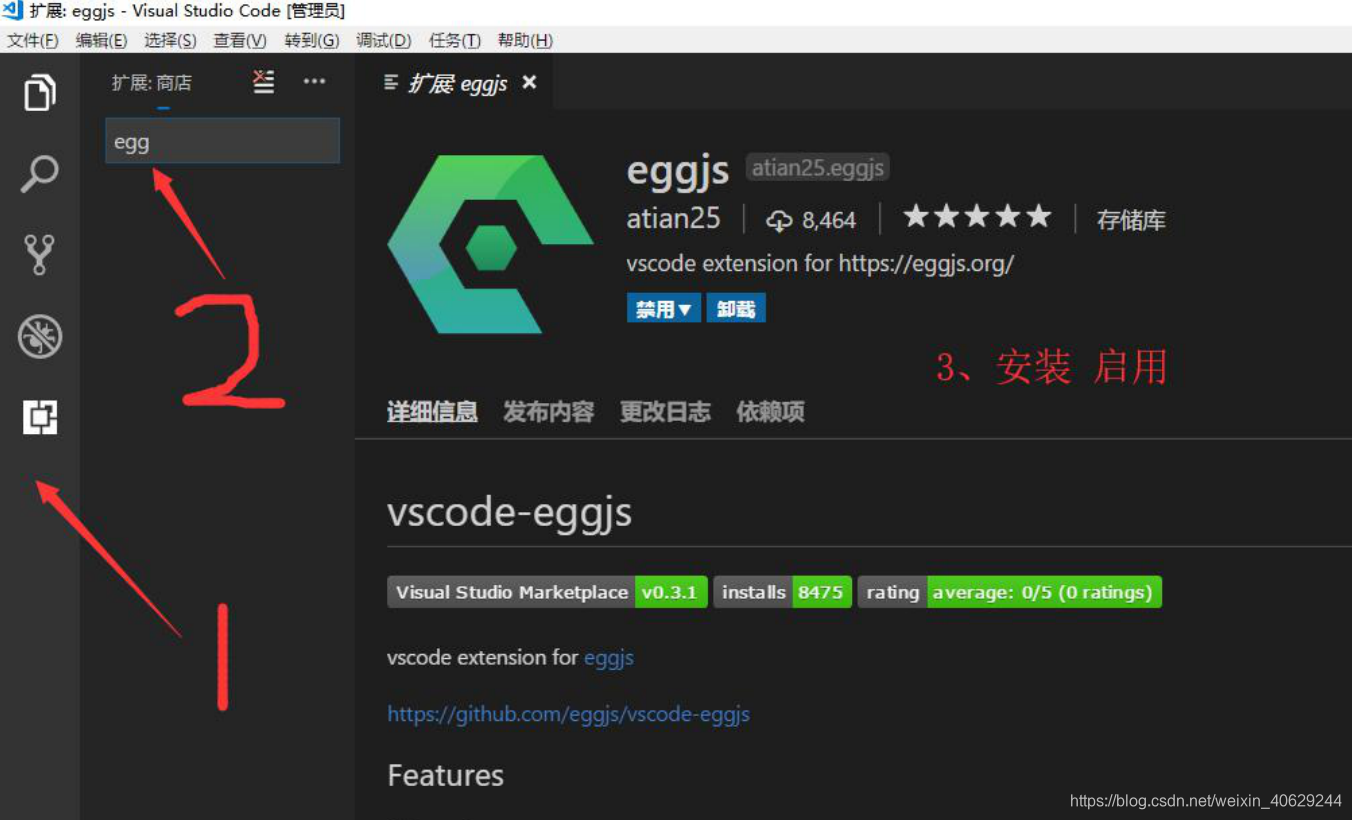Open the Explorer view
This screenshot has height=820, width=1352.
[39, 92]
